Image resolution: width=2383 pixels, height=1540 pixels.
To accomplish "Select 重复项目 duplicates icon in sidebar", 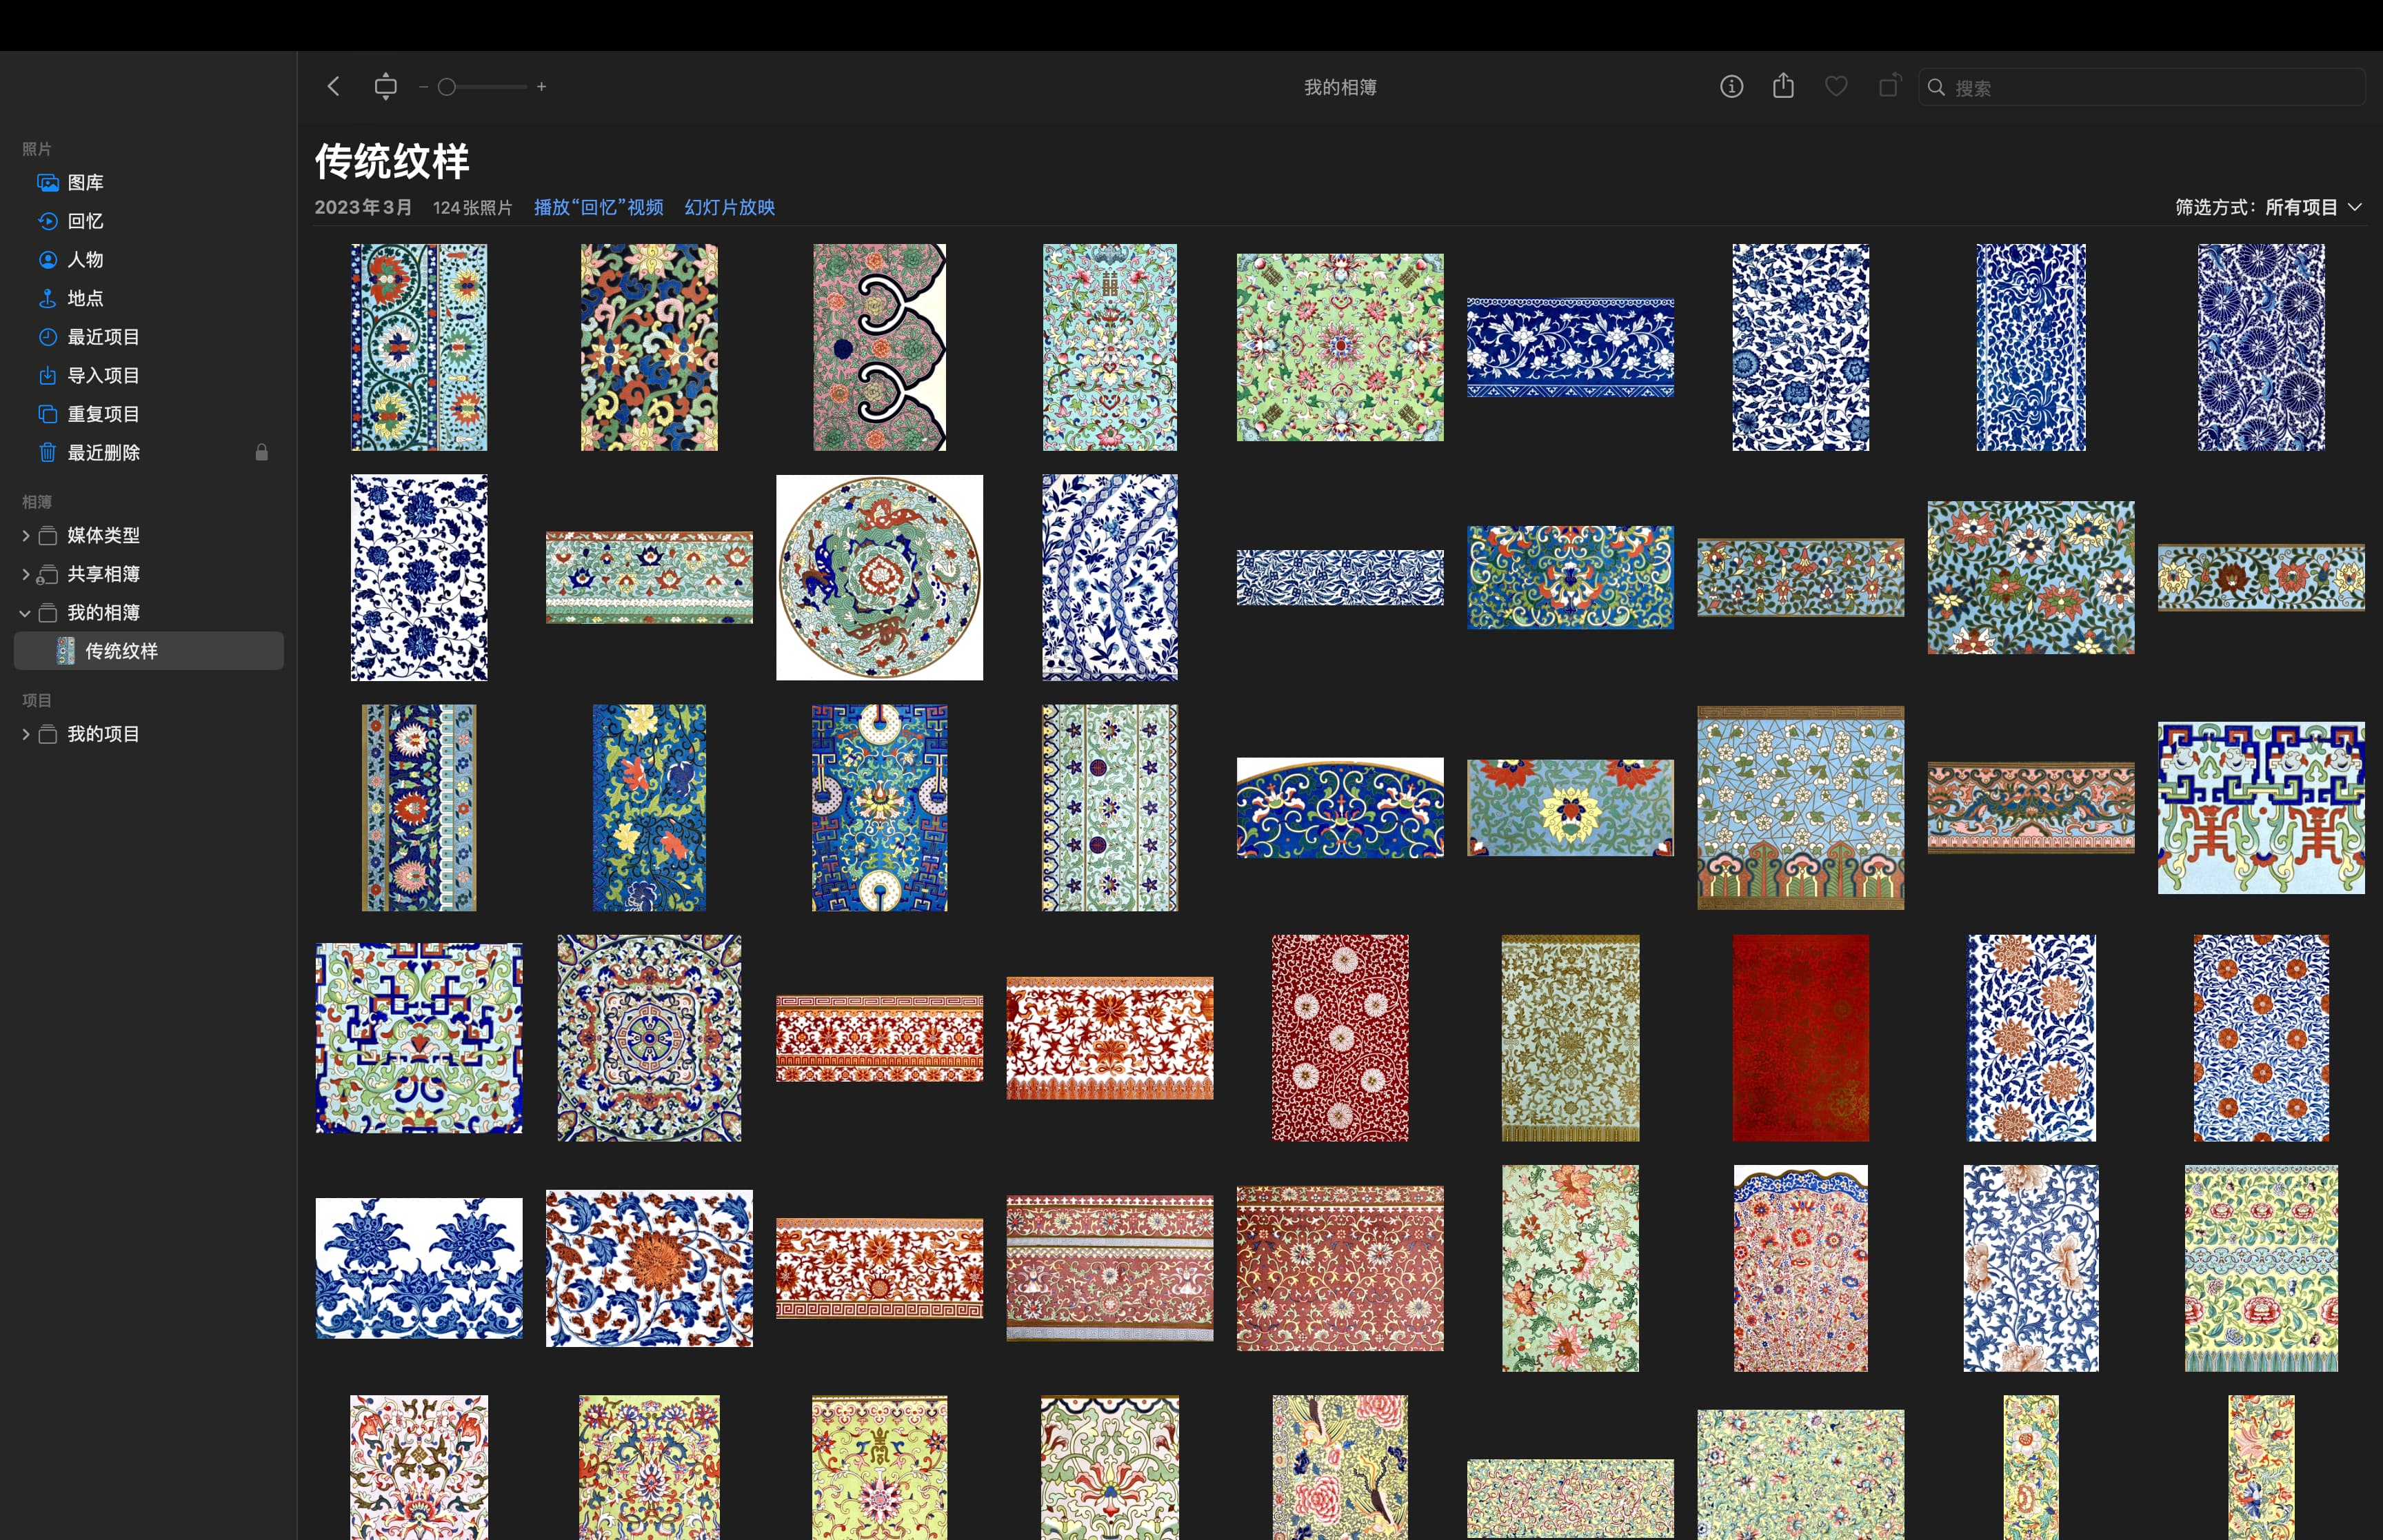I will [47, 414].
